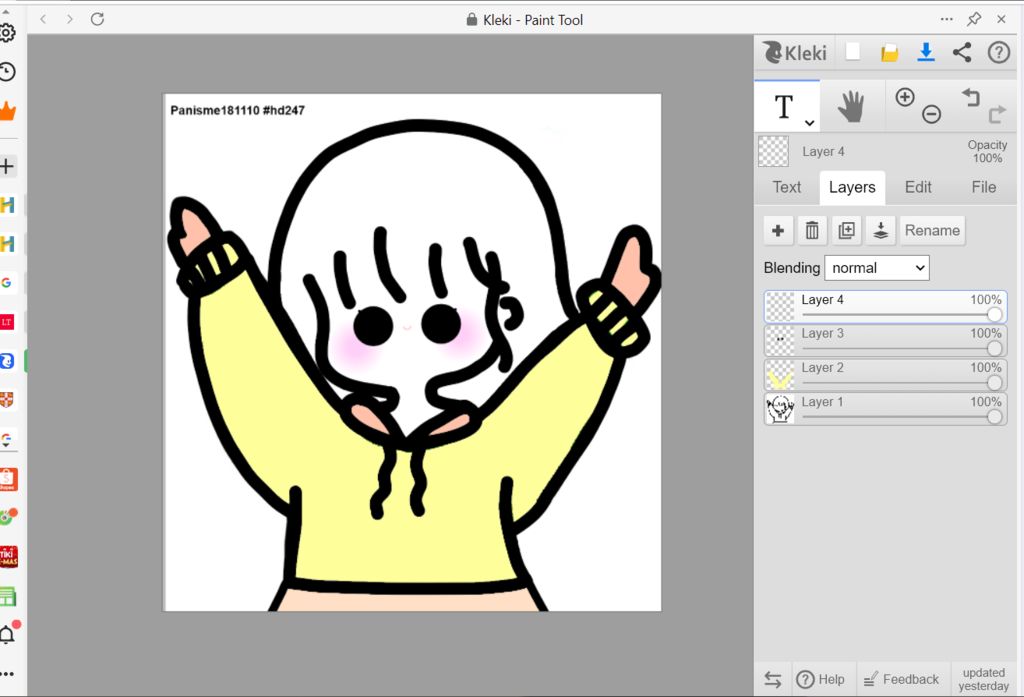The image size is (1024, 697).
Task: Adjust Layer 2 opacity slider handle
Action: pyautogui.click(x=994, y=383)
